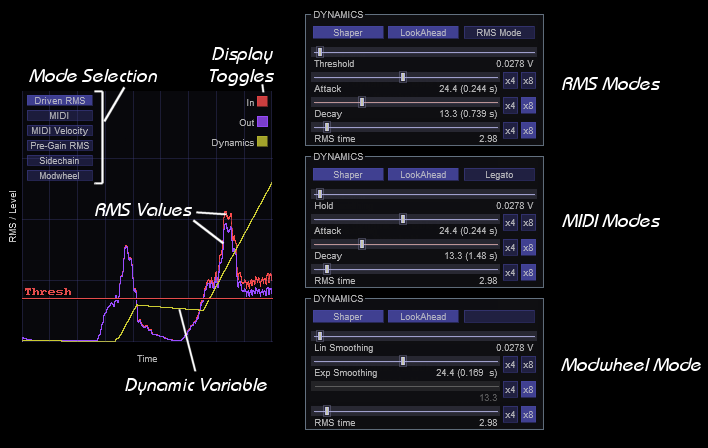This screenshot has height=448, width=708.
Task: Click the Threshold slider handle
Action: 320,52
